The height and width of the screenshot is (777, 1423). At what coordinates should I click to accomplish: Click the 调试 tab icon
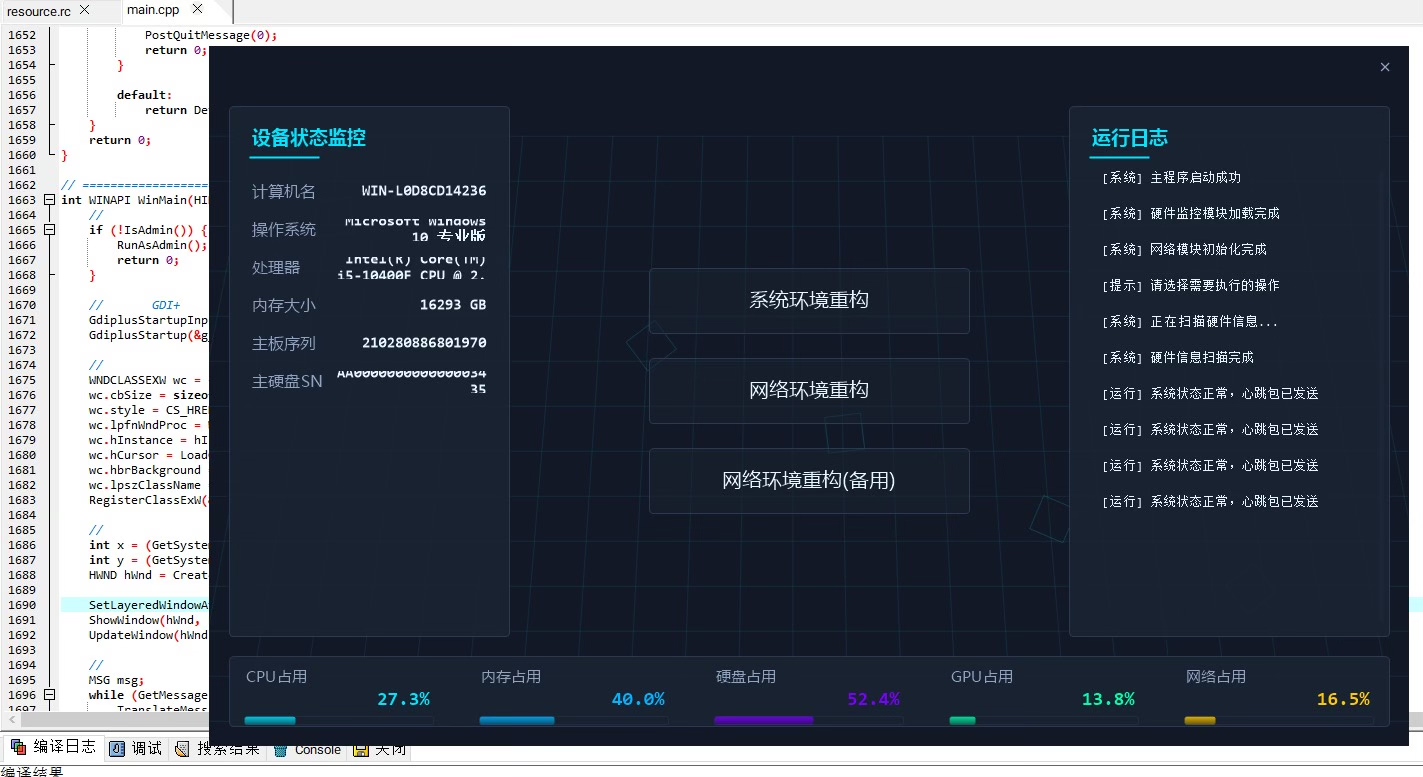(x=117, y=748)
